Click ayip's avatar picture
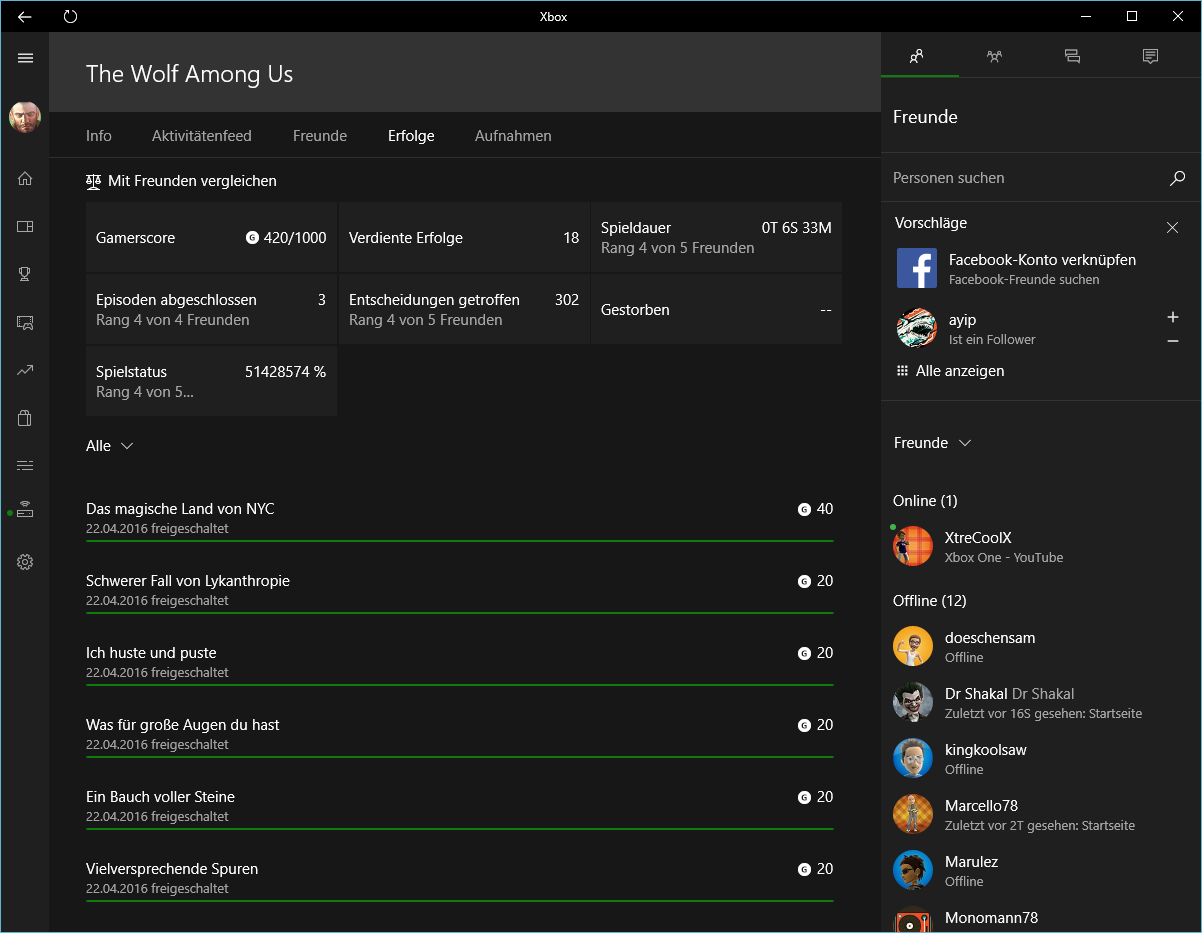This screenshot has height=933, width=1202. click(x=917, y=328)
